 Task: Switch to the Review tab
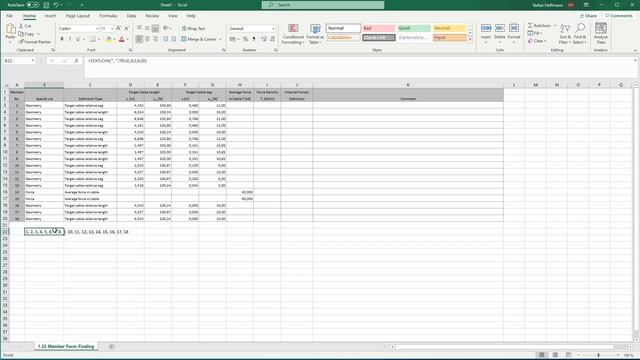point(152,16)
